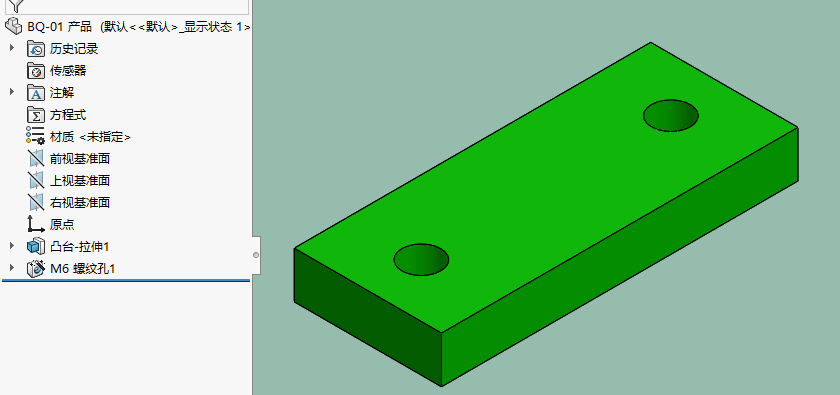Select the 传感器 text label
Viewport: 840px width, 395px height.
(68, 71)
